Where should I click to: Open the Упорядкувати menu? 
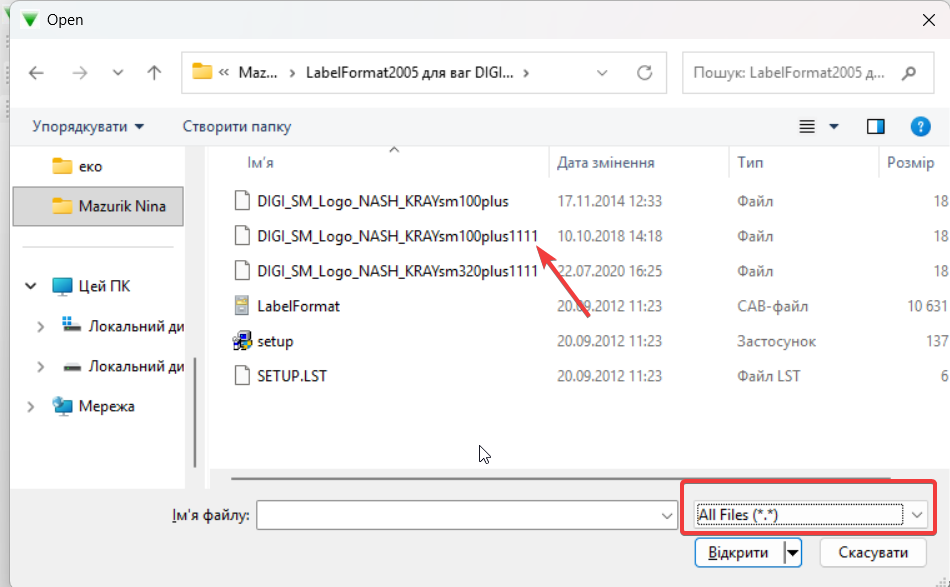click(88, 127)
